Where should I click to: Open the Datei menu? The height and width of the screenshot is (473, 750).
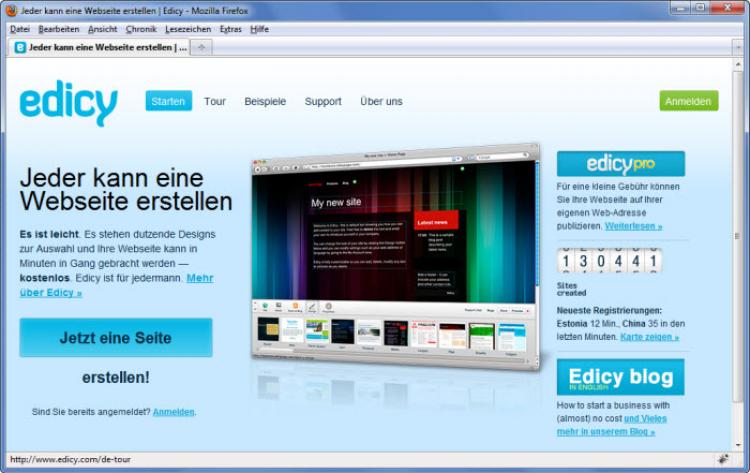coord(19,29)
